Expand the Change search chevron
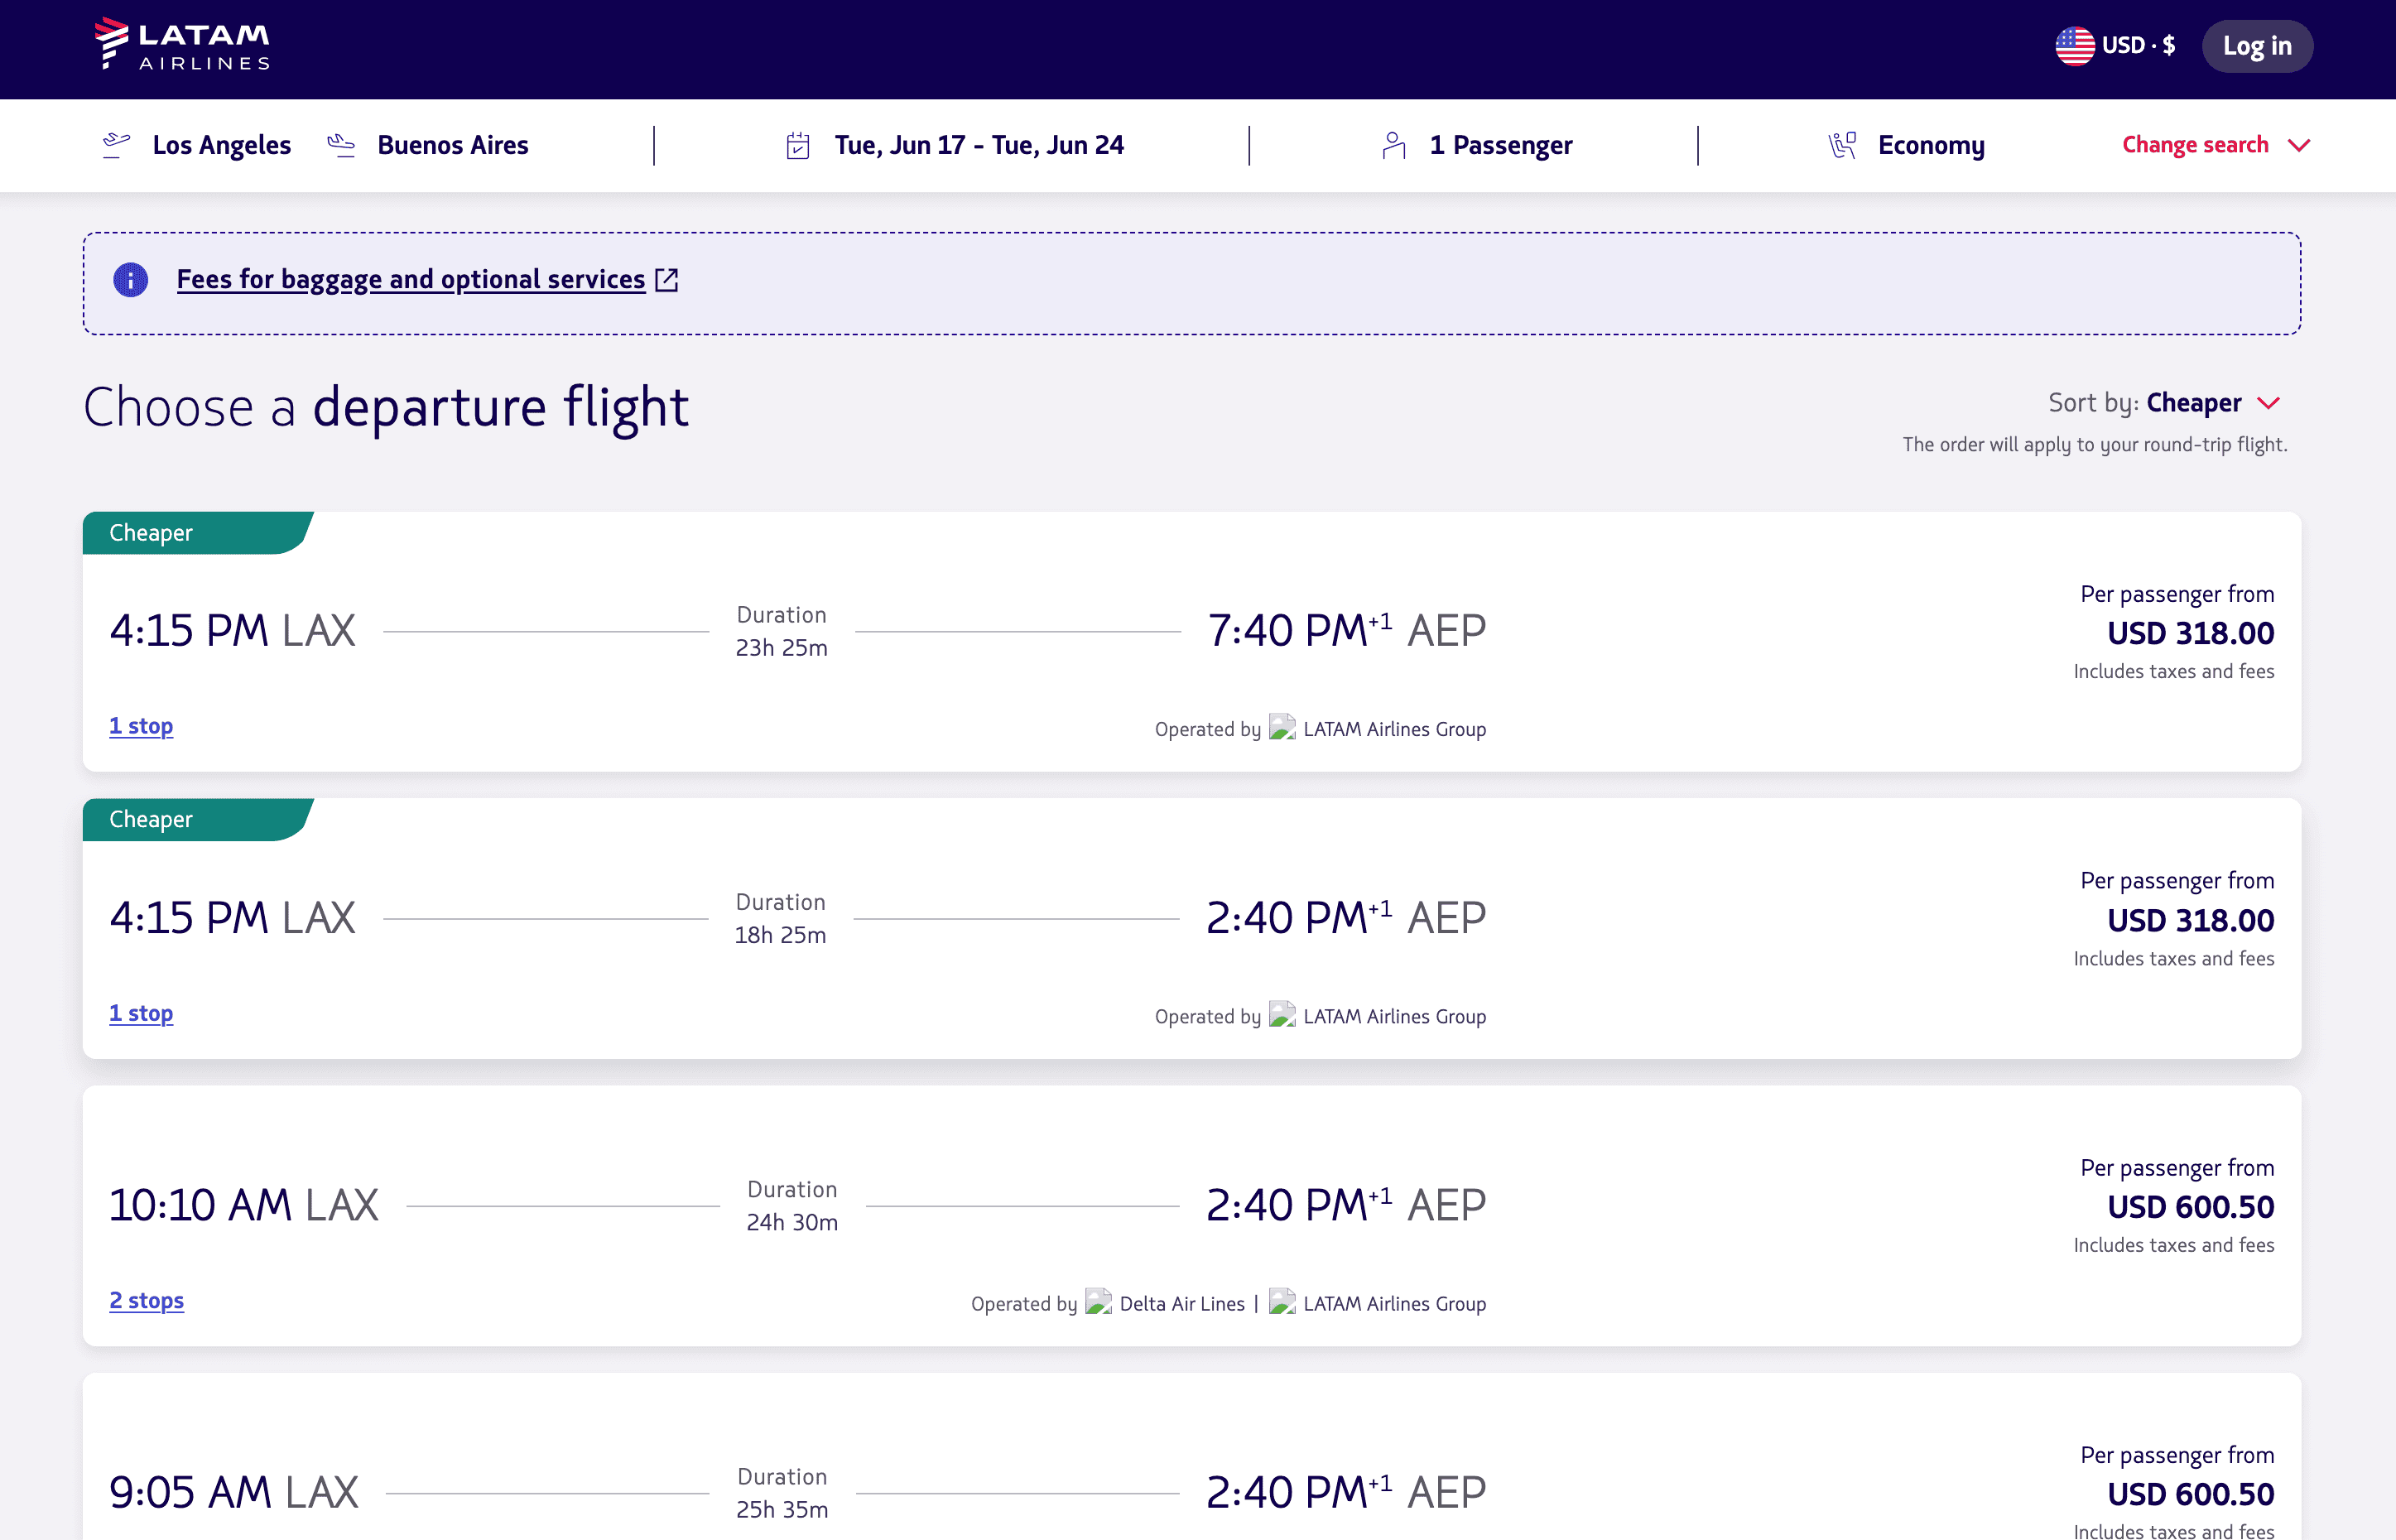The height and width of the screenshot is (1540, 2396). 2299,146
